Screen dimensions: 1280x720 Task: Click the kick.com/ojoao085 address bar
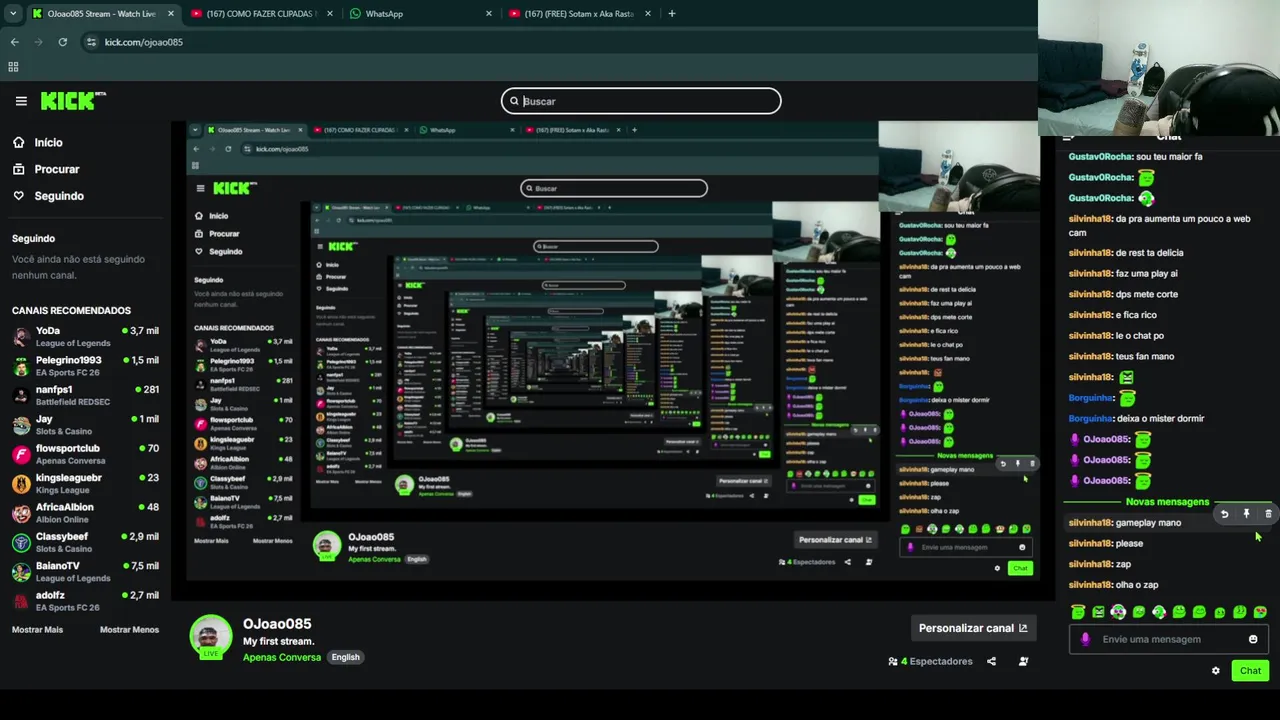560,42
